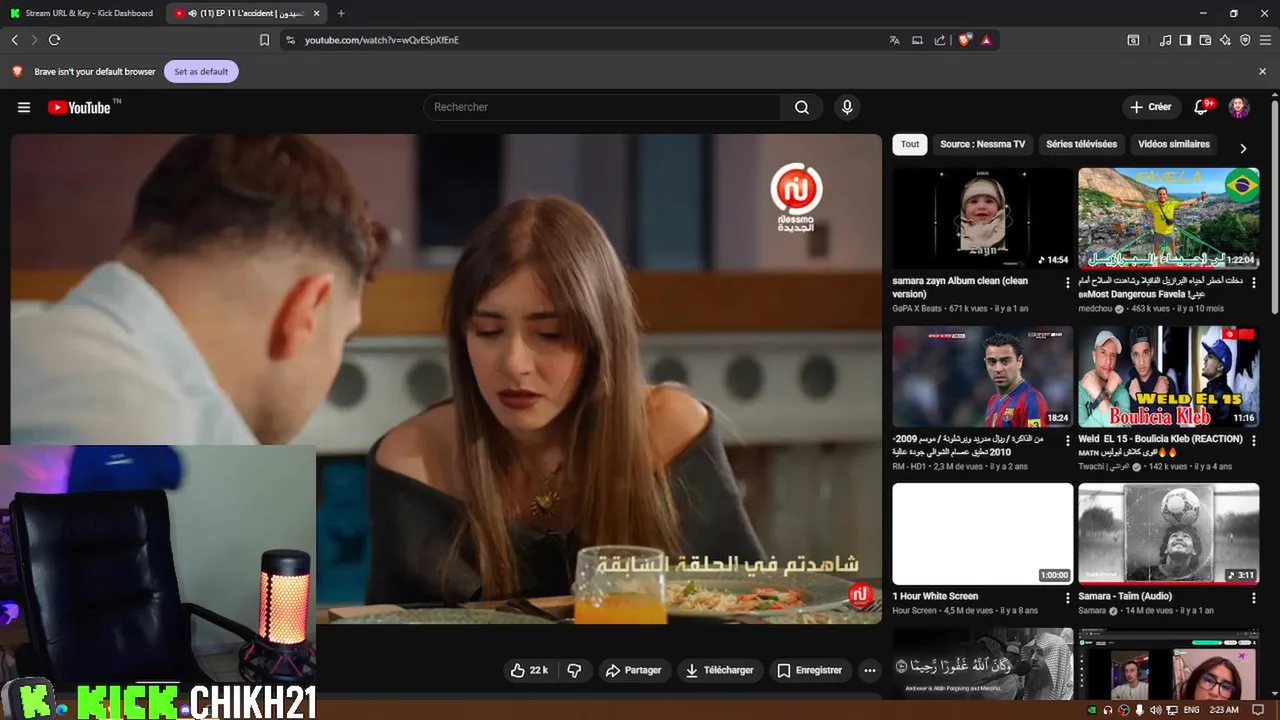
Task: Like the video with 22 k
Action: click(x=529, y=670)
